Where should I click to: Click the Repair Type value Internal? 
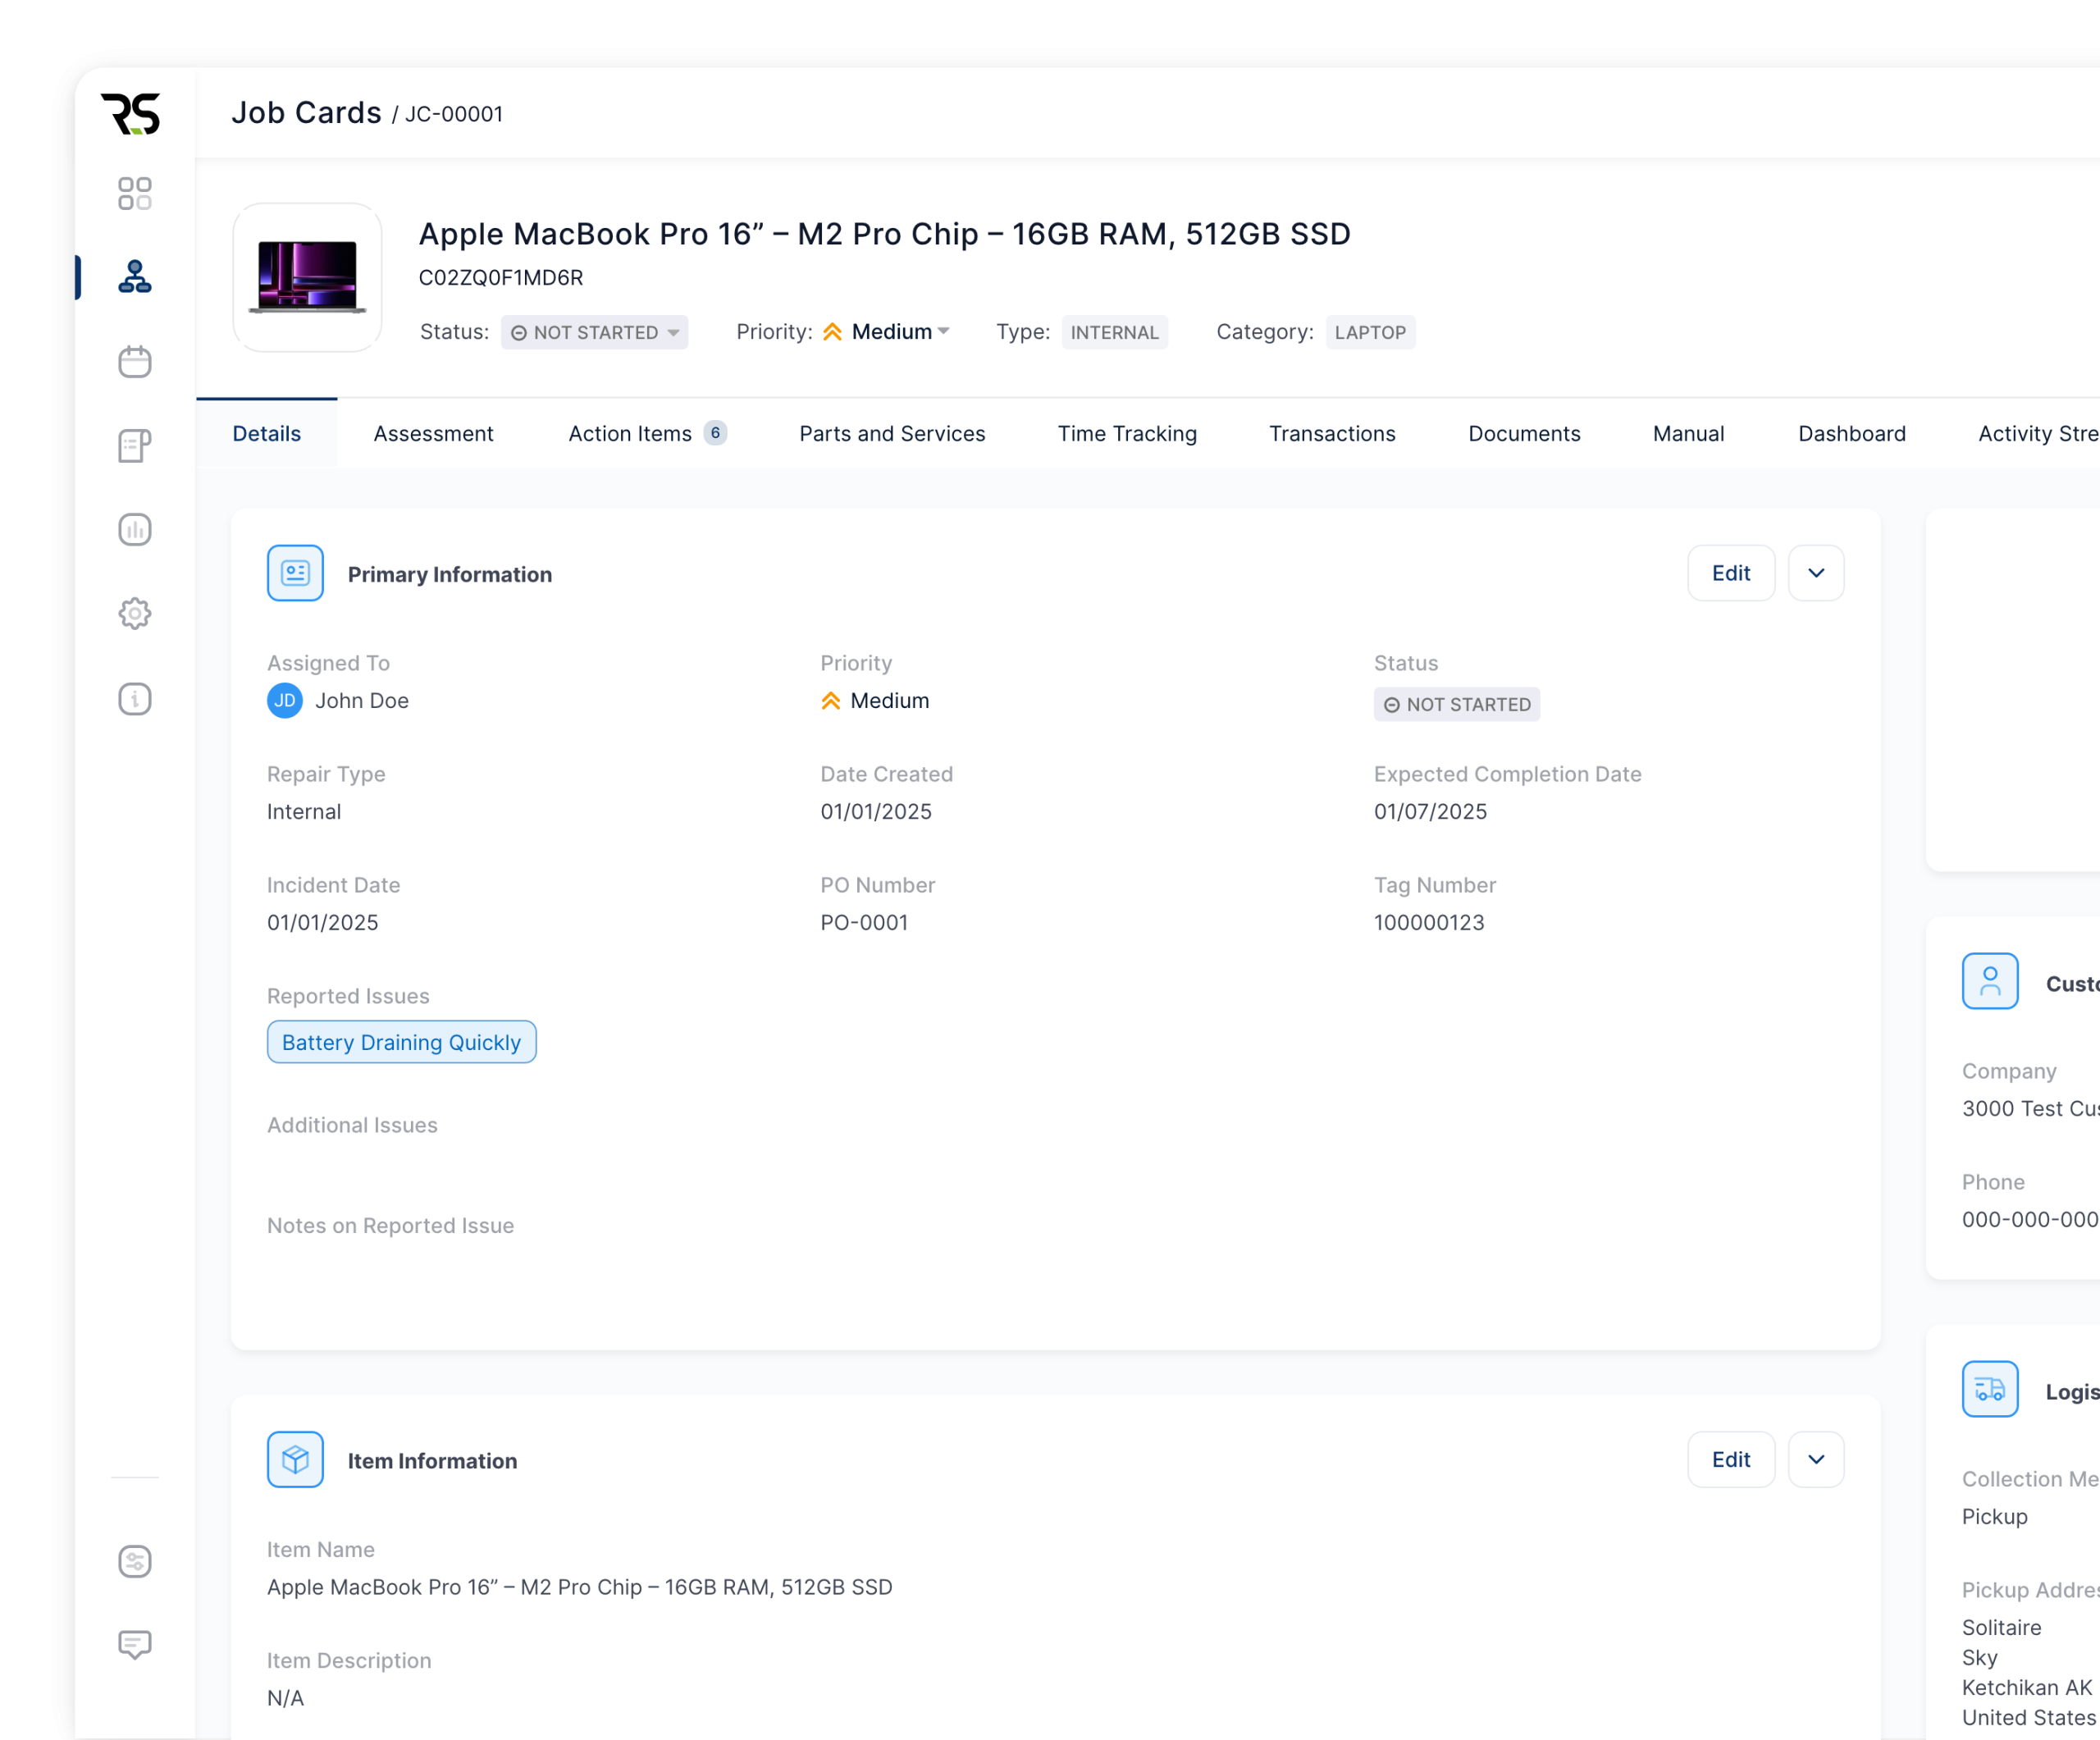(x=304, y=811)
